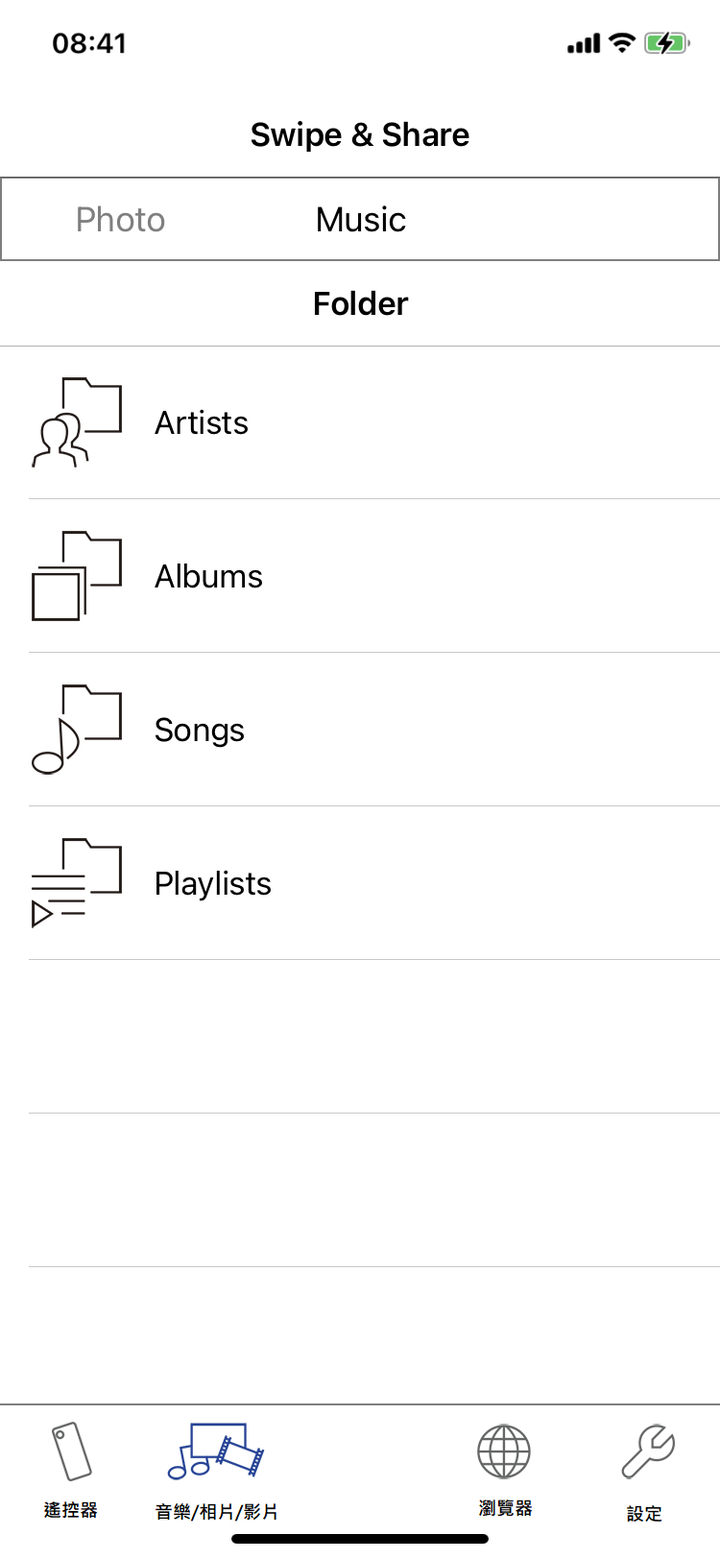Tap the 音樂/相片/影片 label
Viewport: 720px width, 1559px height.
(x=216, y=1512)
